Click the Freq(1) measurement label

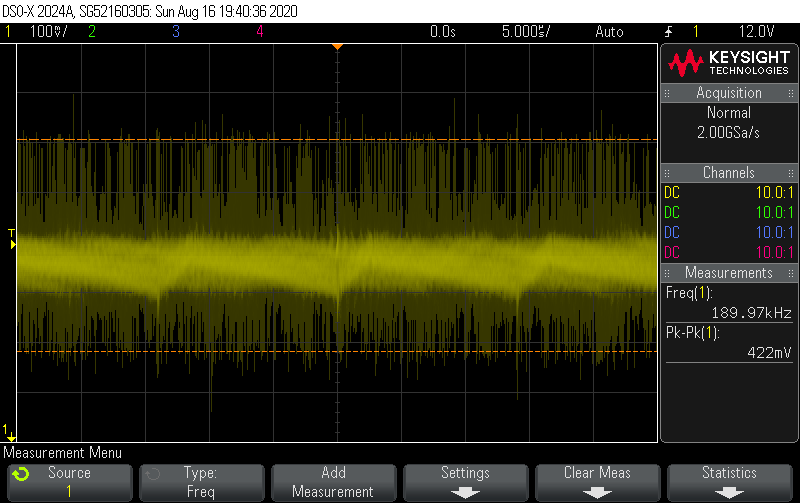pyautogui.click(x=689, y=293)
